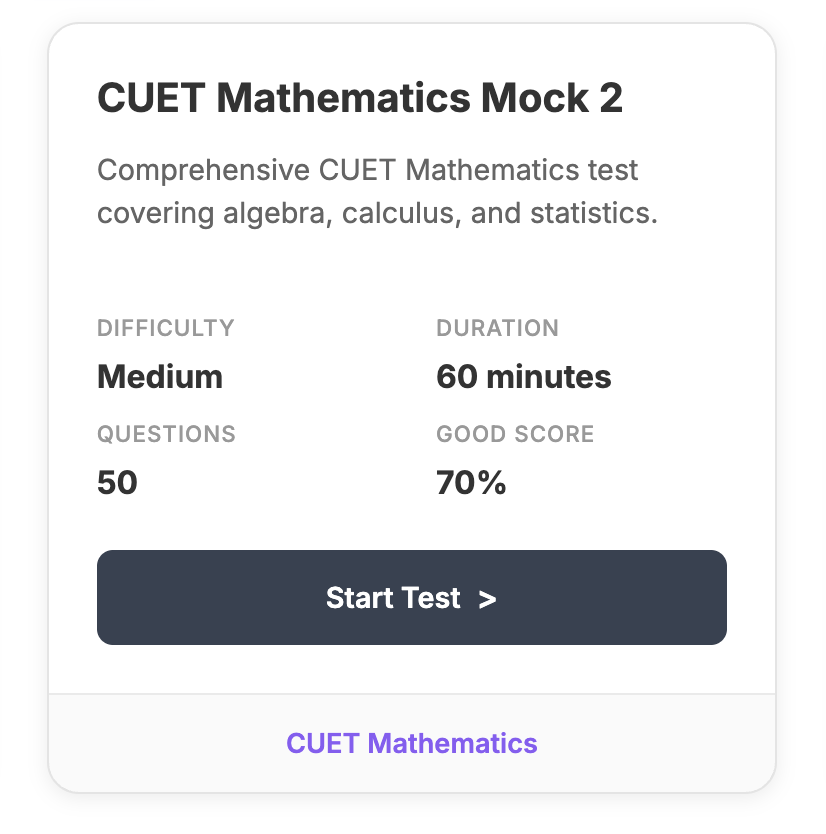Click the DURATION label
Viewport: 826px width, 834px height.
coord(497,328)
